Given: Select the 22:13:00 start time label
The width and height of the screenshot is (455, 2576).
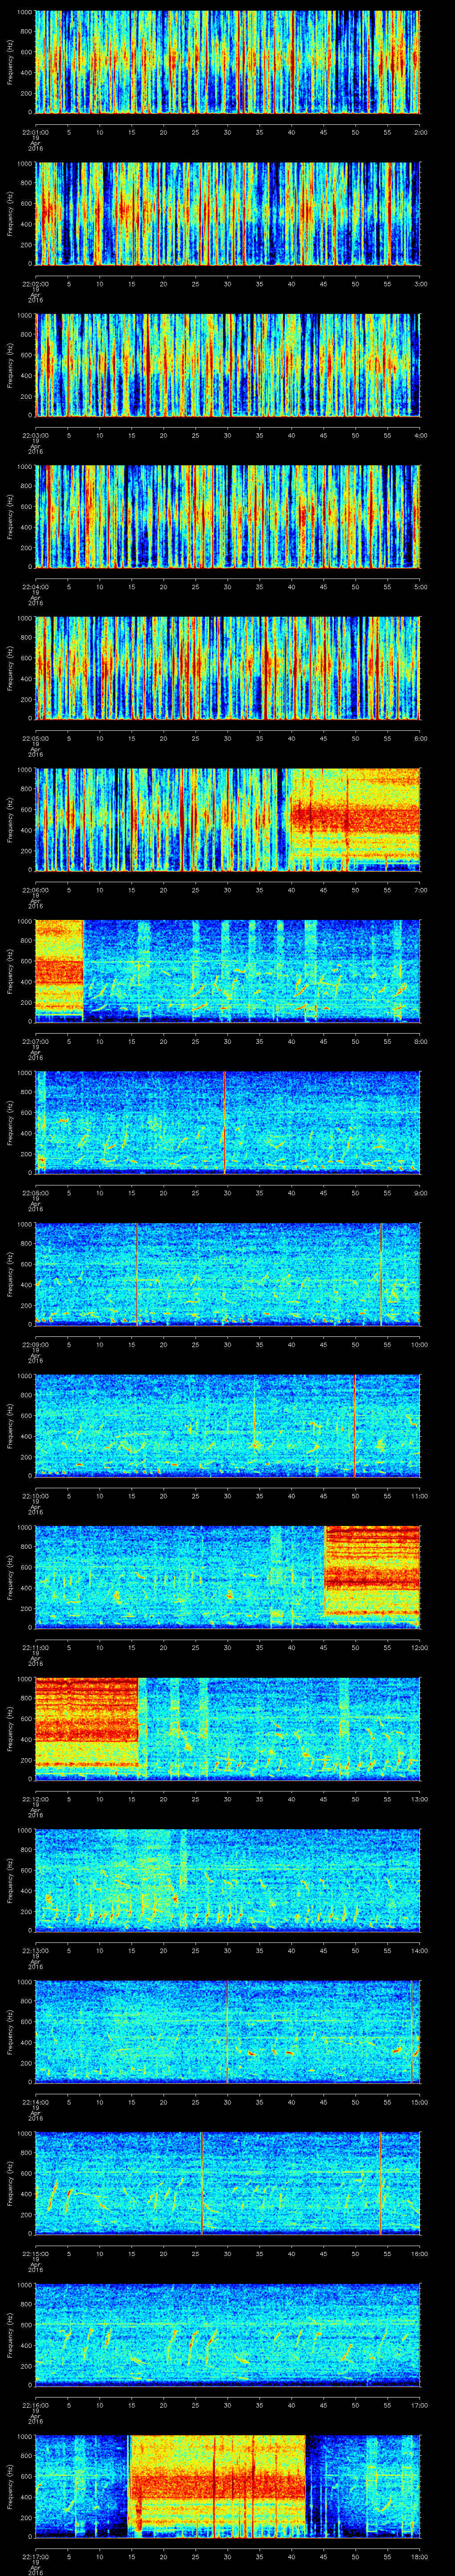Looking at the screenshot, I should (x=35, y=1950).
